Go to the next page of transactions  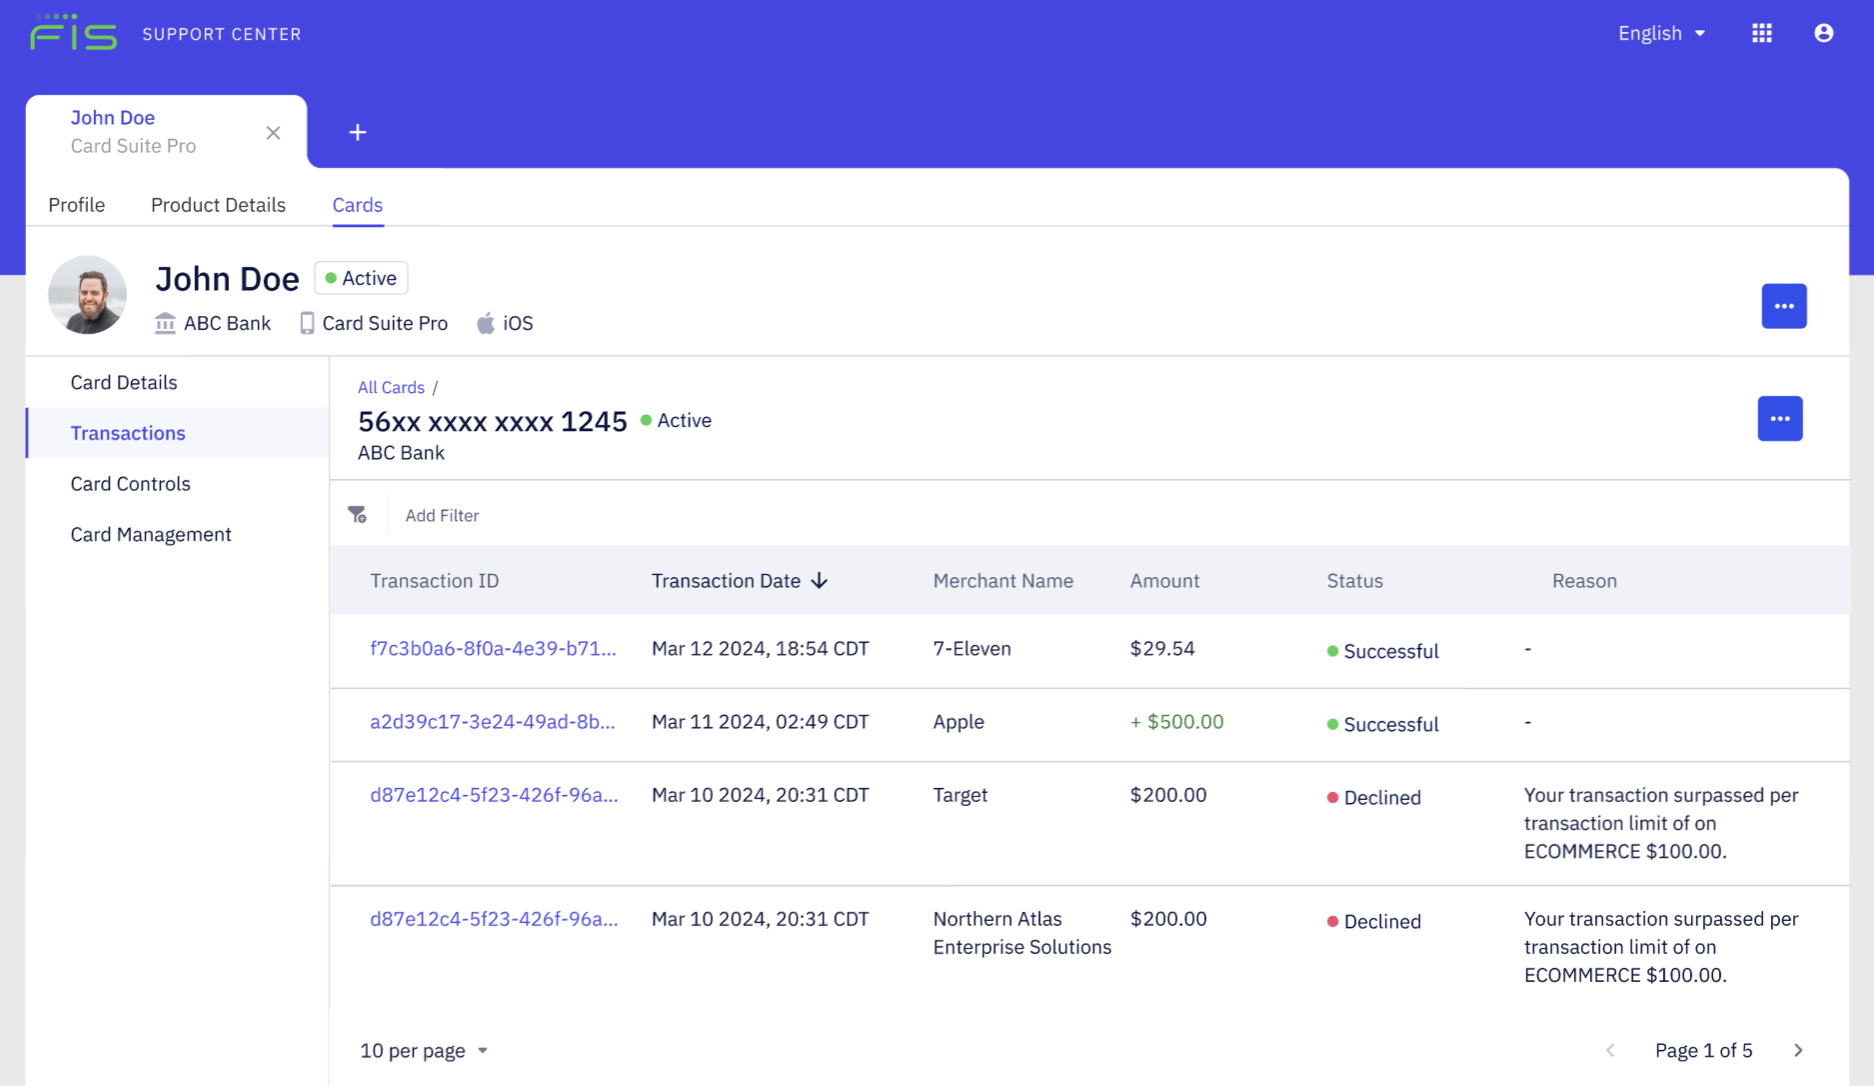click(x=1799, y=1050)
